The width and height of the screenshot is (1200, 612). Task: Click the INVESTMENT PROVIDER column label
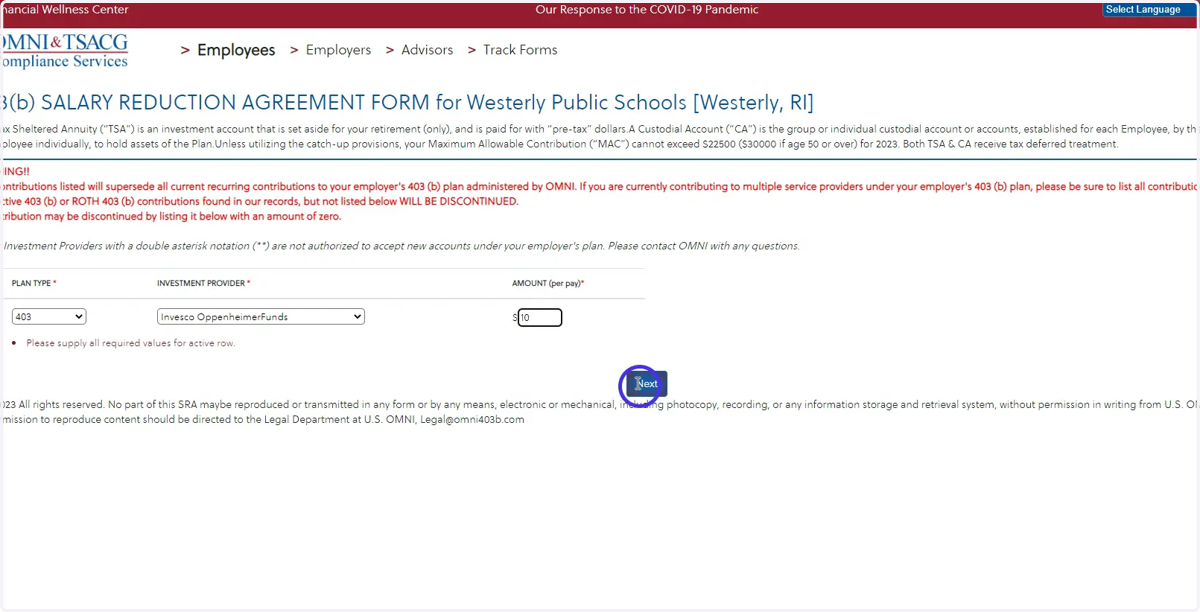(204, 284)
